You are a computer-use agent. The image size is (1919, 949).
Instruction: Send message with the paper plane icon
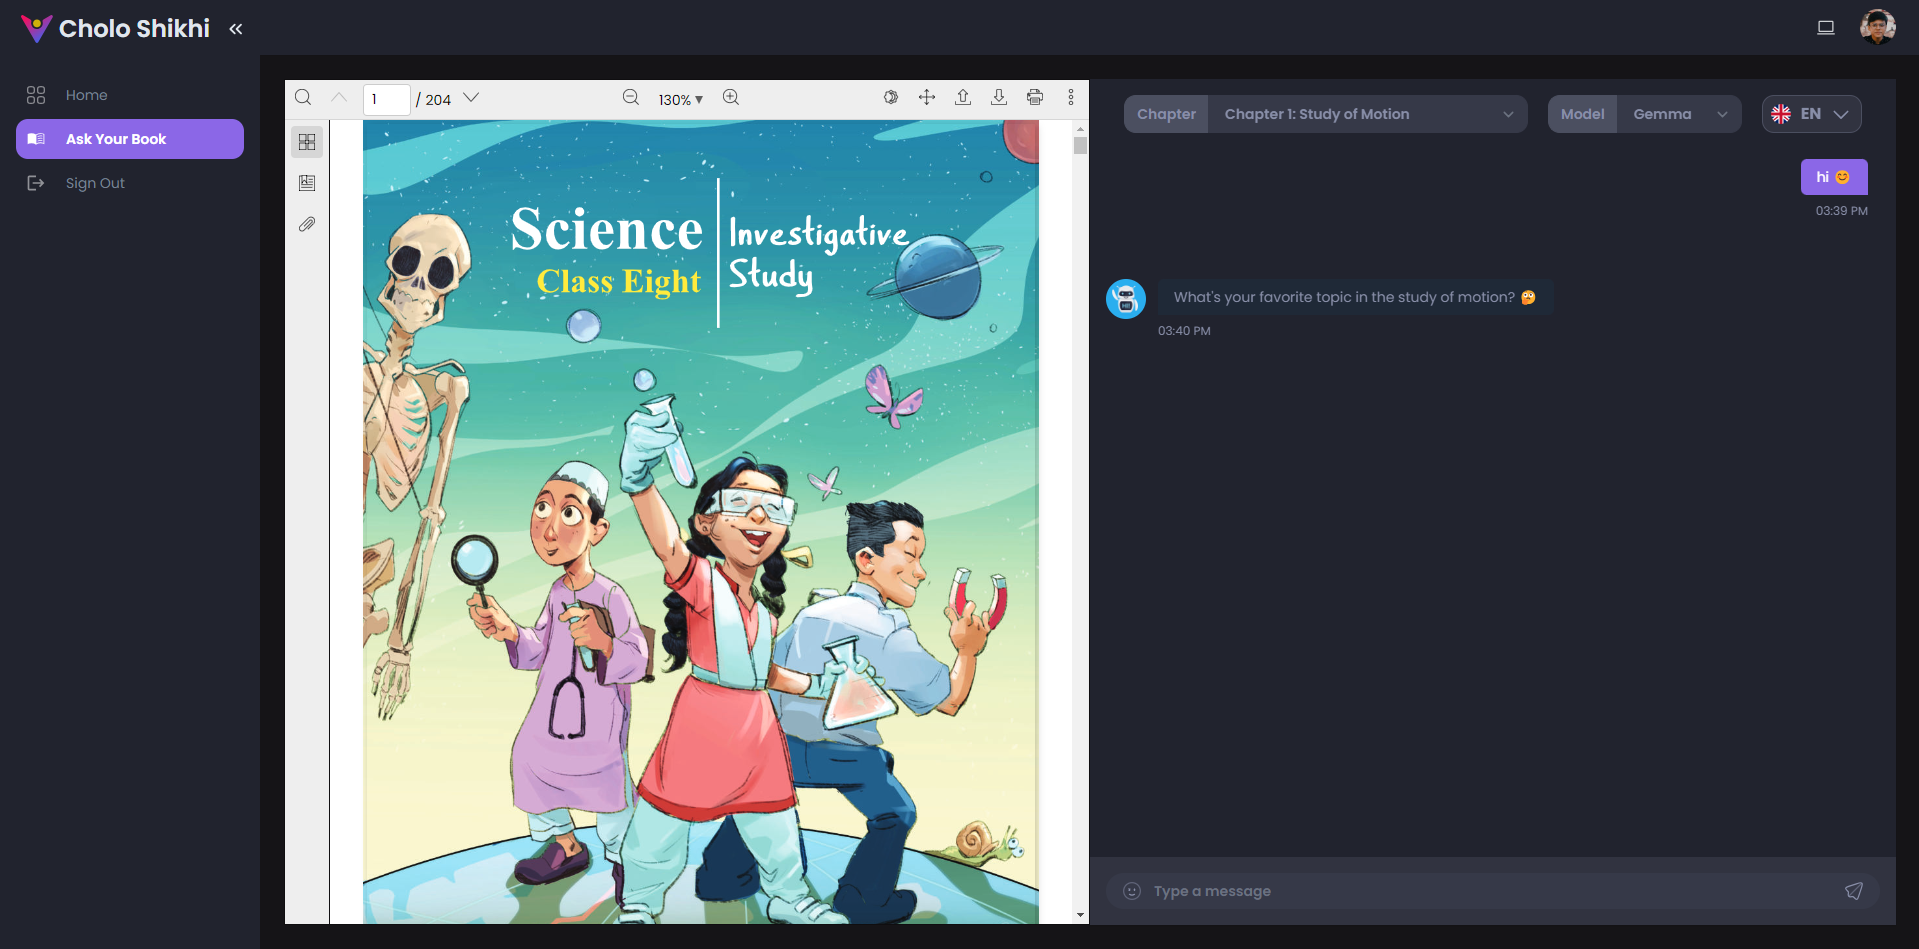click(1854, 891)
